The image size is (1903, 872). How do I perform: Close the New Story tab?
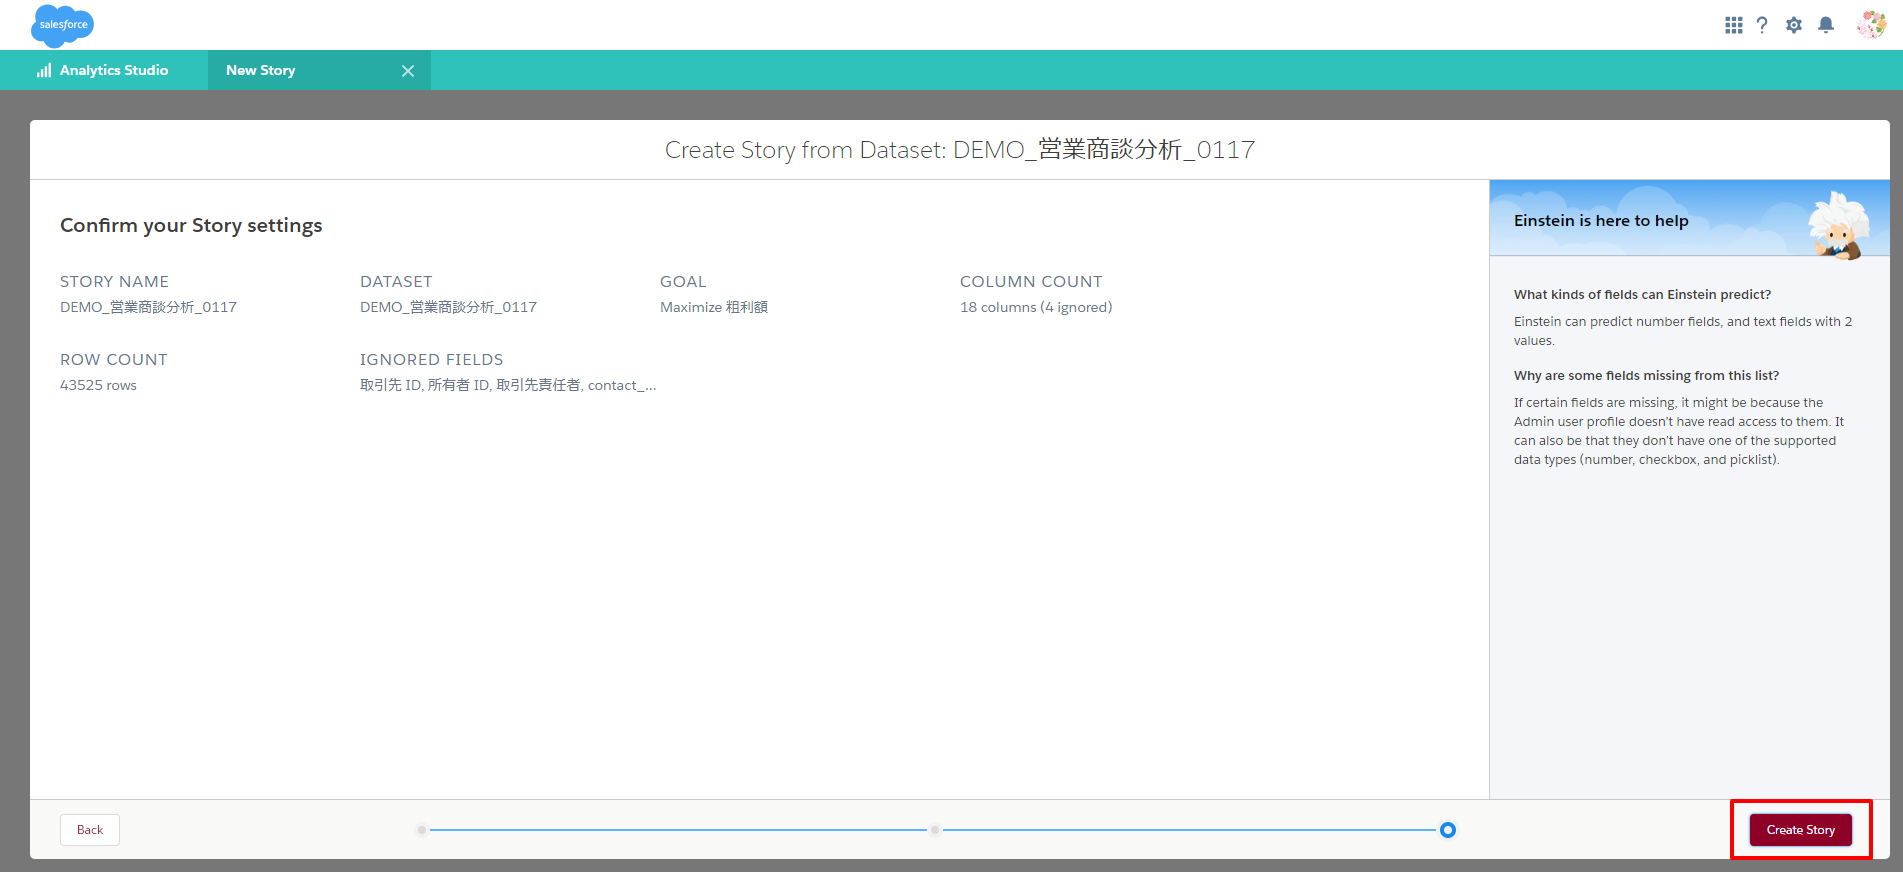[x=408, y=71]
